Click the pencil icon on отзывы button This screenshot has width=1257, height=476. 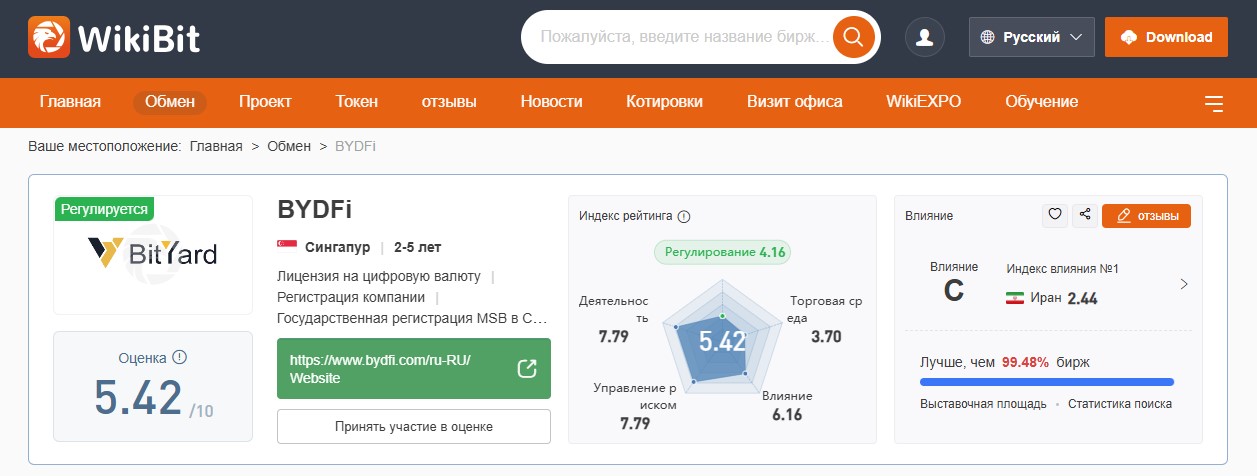[x=1123, y=216]
